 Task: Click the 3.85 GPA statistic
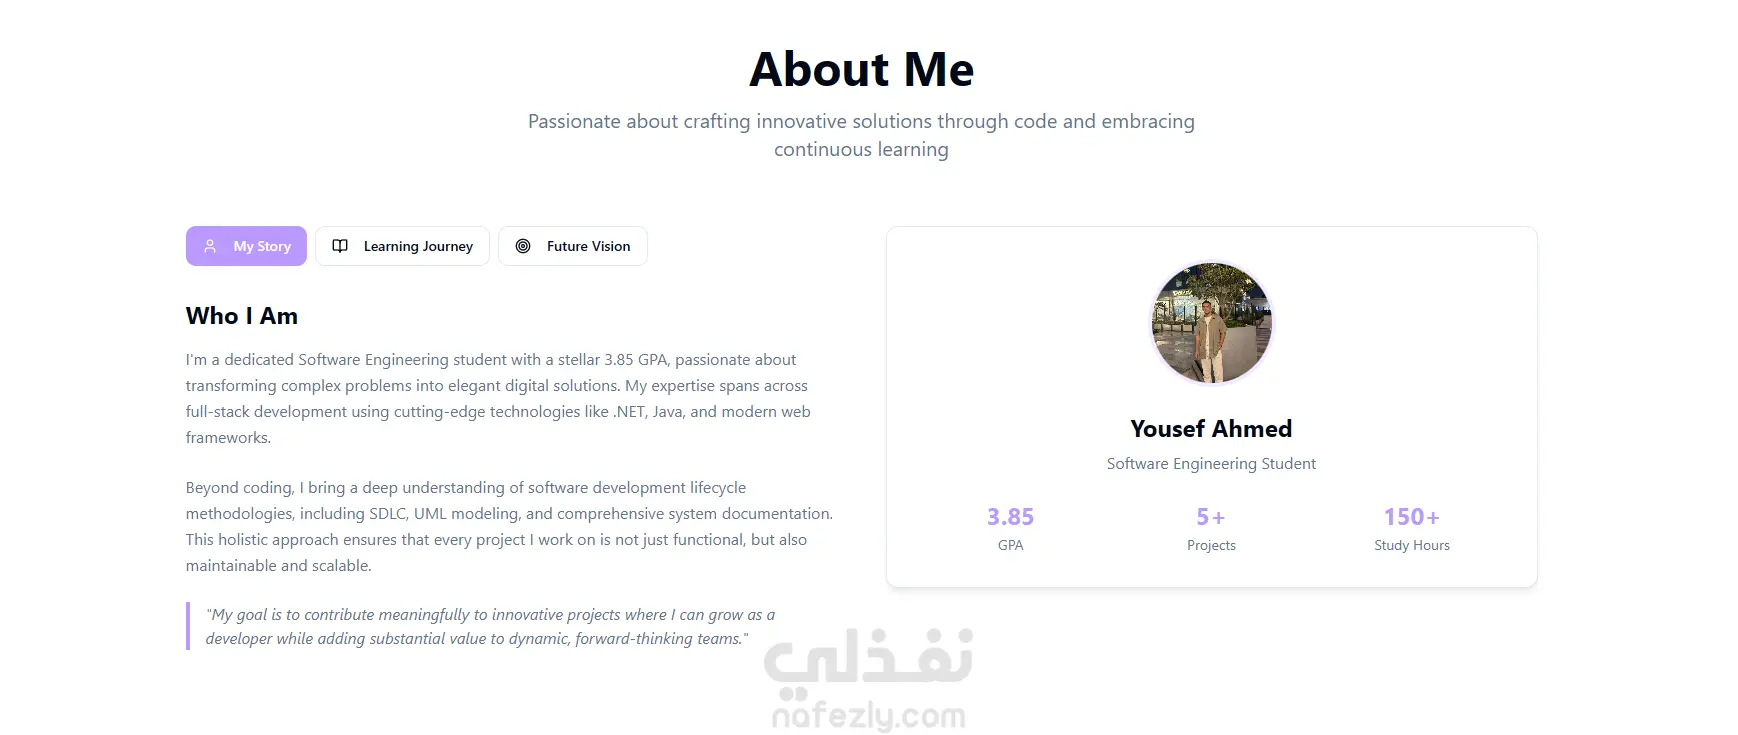pos(1010,517)
